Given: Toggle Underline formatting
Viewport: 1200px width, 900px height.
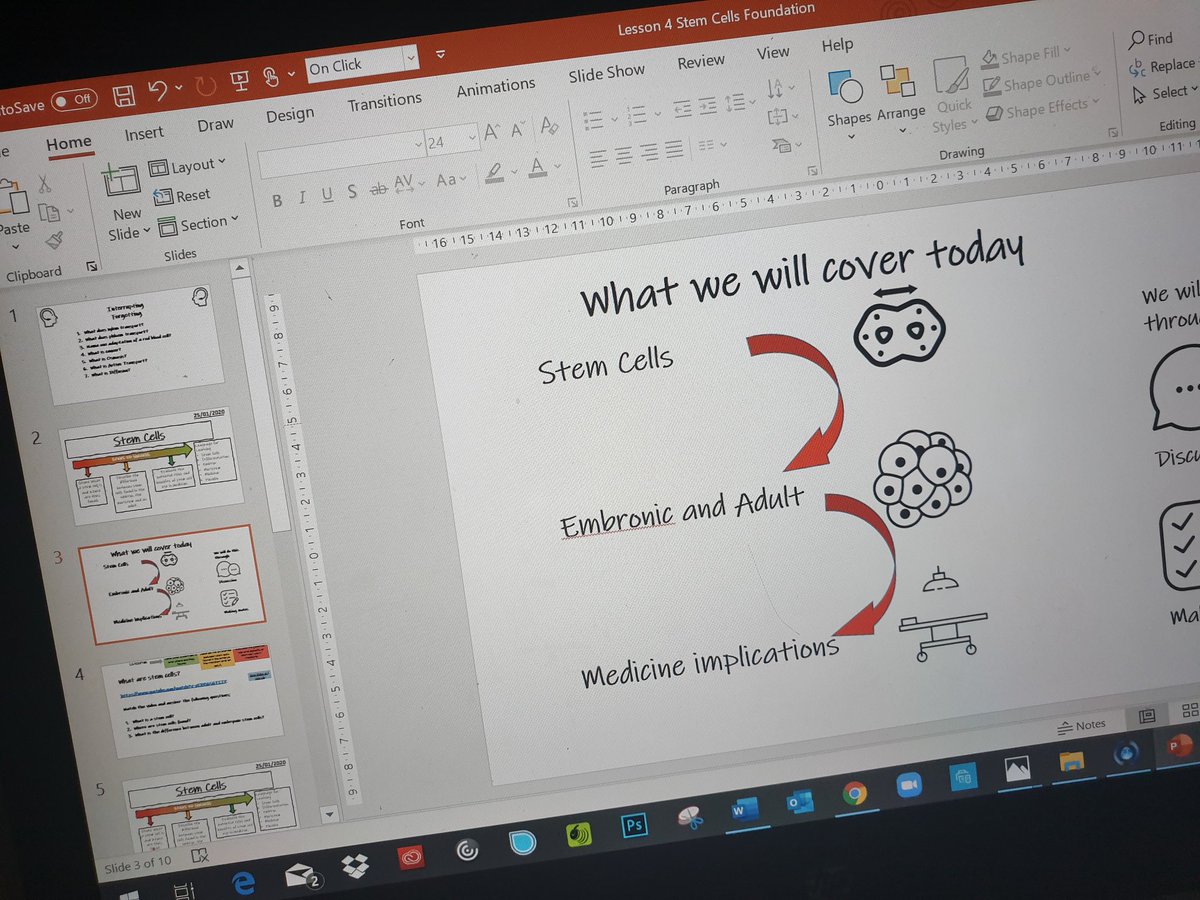Looking at the screenshot, I should point(327,195).
